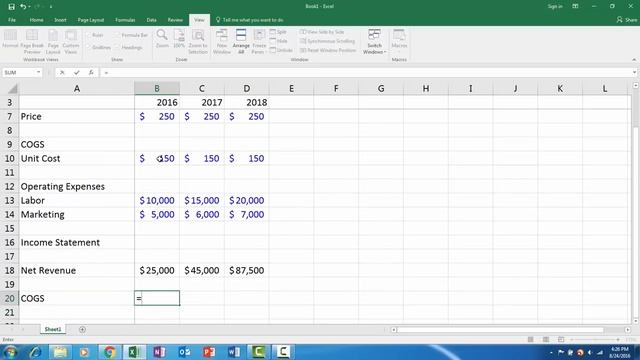Switch to the Insert tab
The image size is (640, 360).
pos(60,20)
